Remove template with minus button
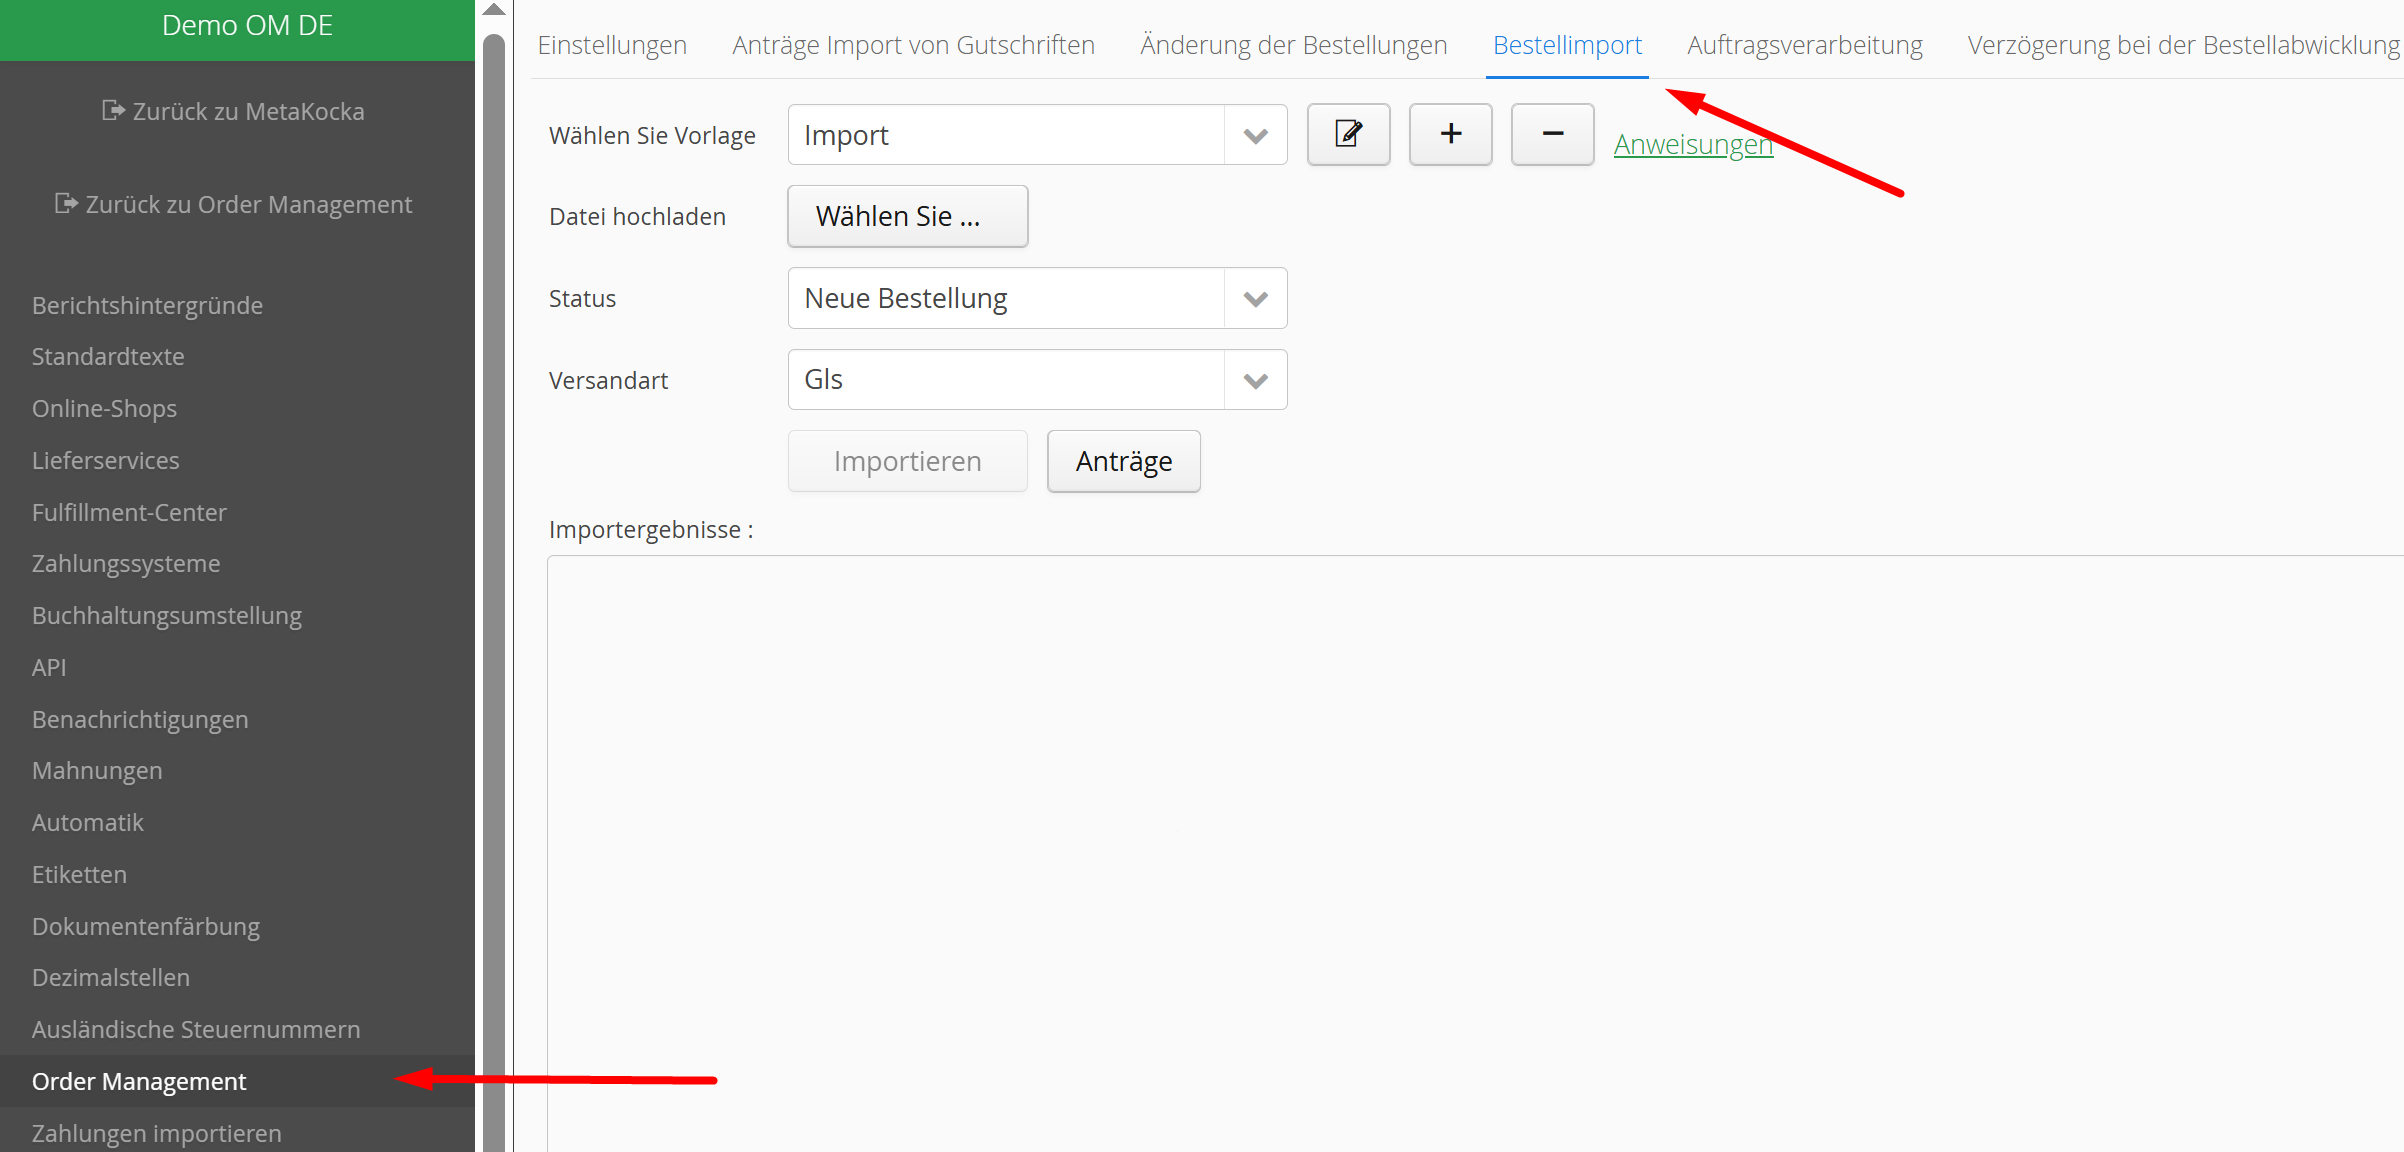This screenshot has width=2404, height=1152. pos(1552,134)
